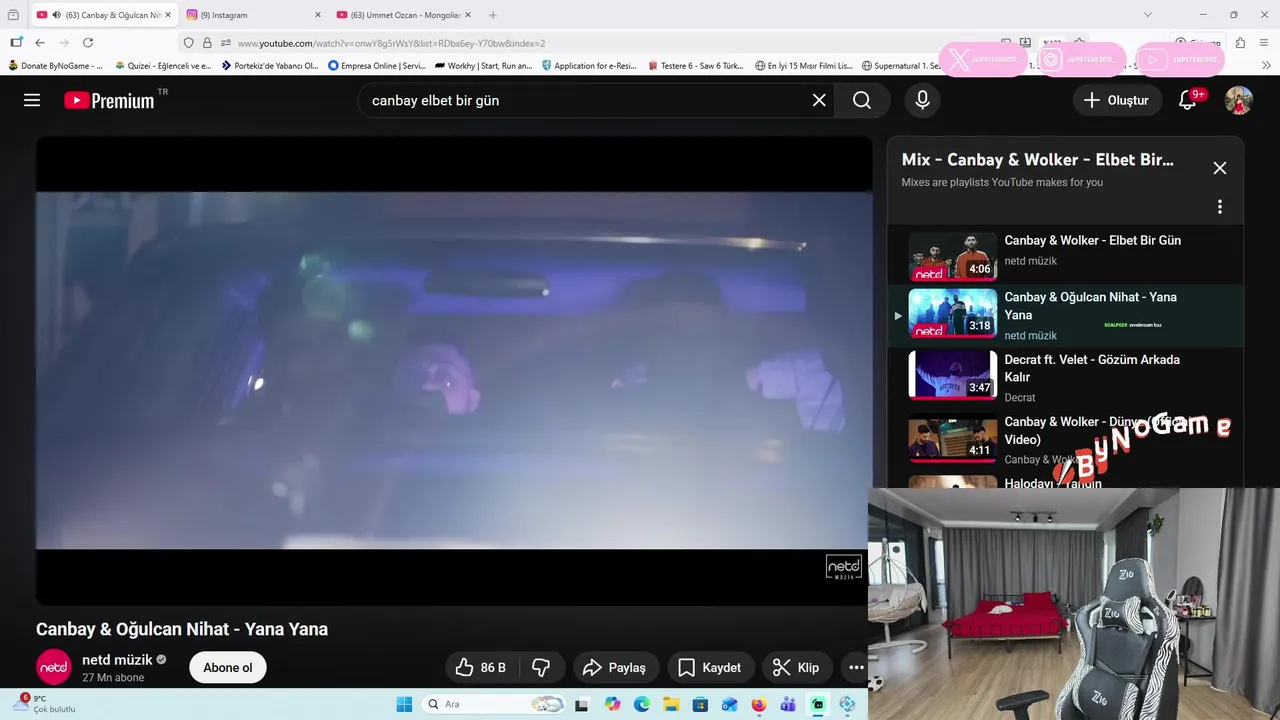Show hidden bookmarks with the double chevron
The height and width of the screenshot is (720, 1280).
point(1266,66)
